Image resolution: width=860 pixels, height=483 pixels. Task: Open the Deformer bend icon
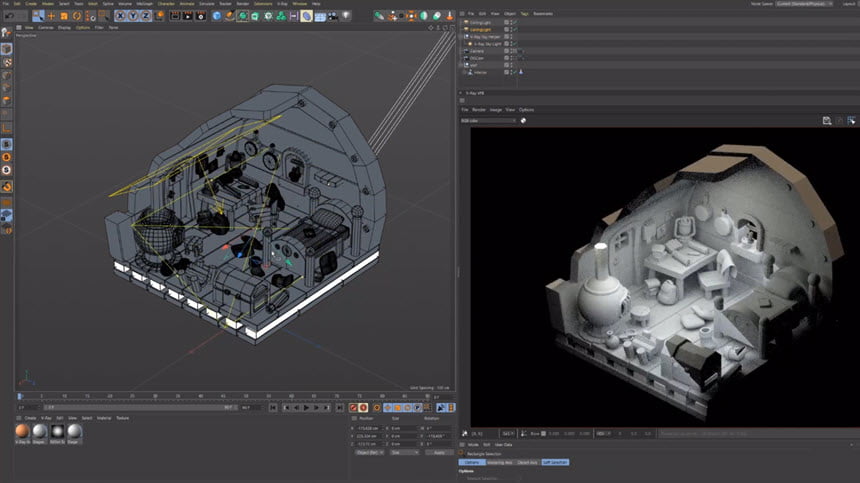(x=307, y=16)
